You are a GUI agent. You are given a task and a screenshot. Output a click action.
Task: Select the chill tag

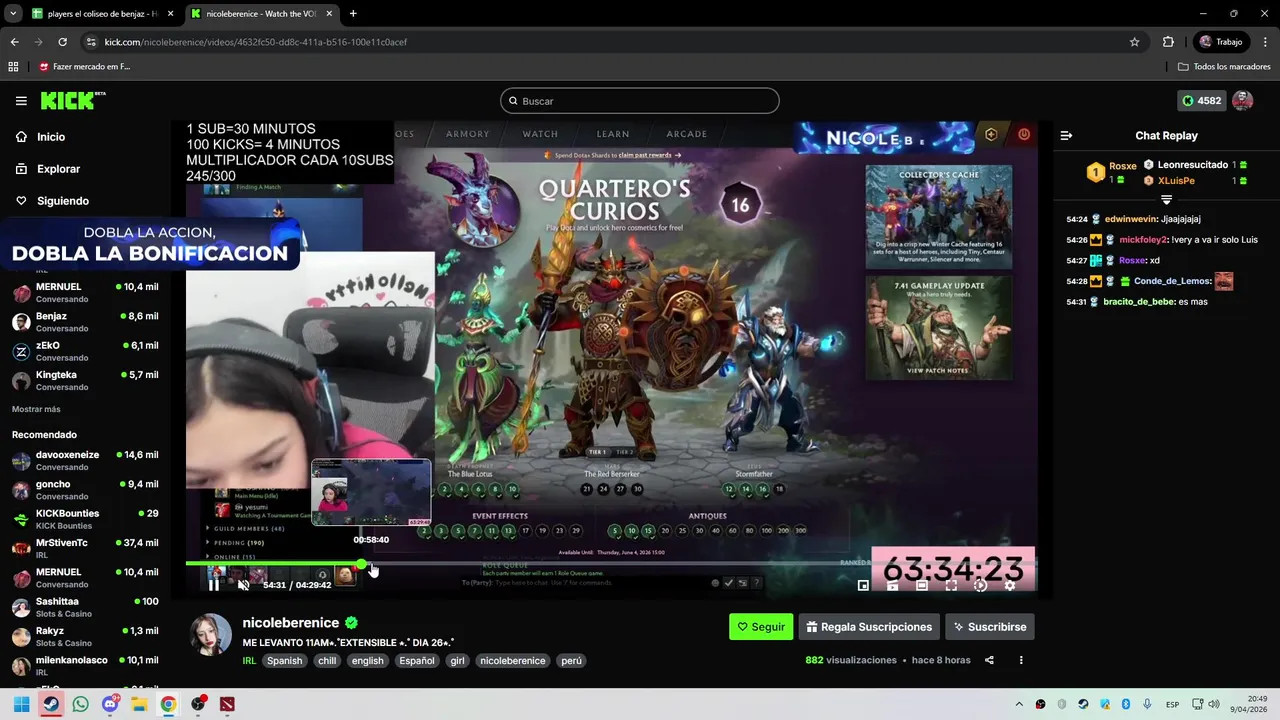click(x=327, y=661)
